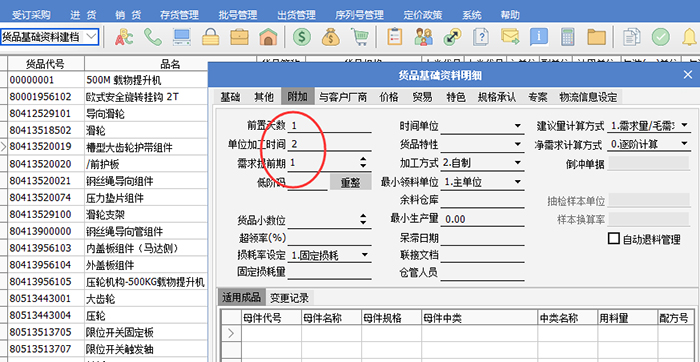700x362 pixels.
Task: Toggle the 自动退料管理 checkbox
Action: point(614,238)
